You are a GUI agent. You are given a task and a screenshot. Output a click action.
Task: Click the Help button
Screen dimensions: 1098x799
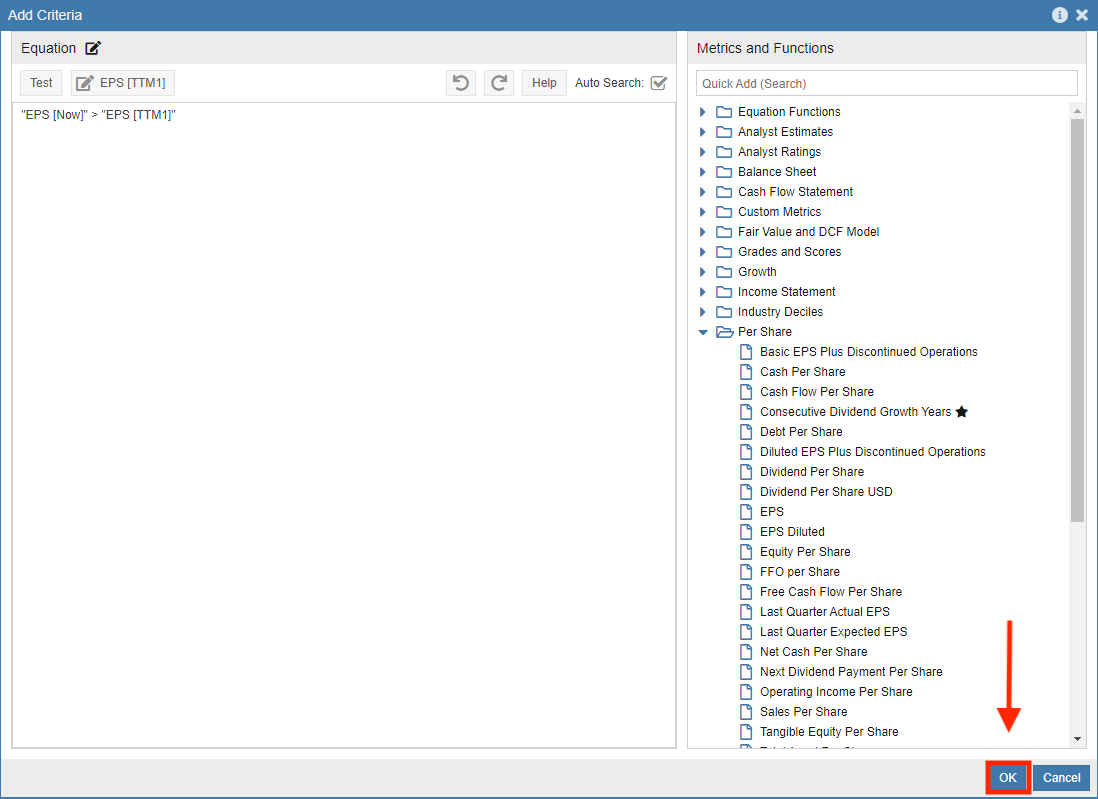[x=544, y=83]
